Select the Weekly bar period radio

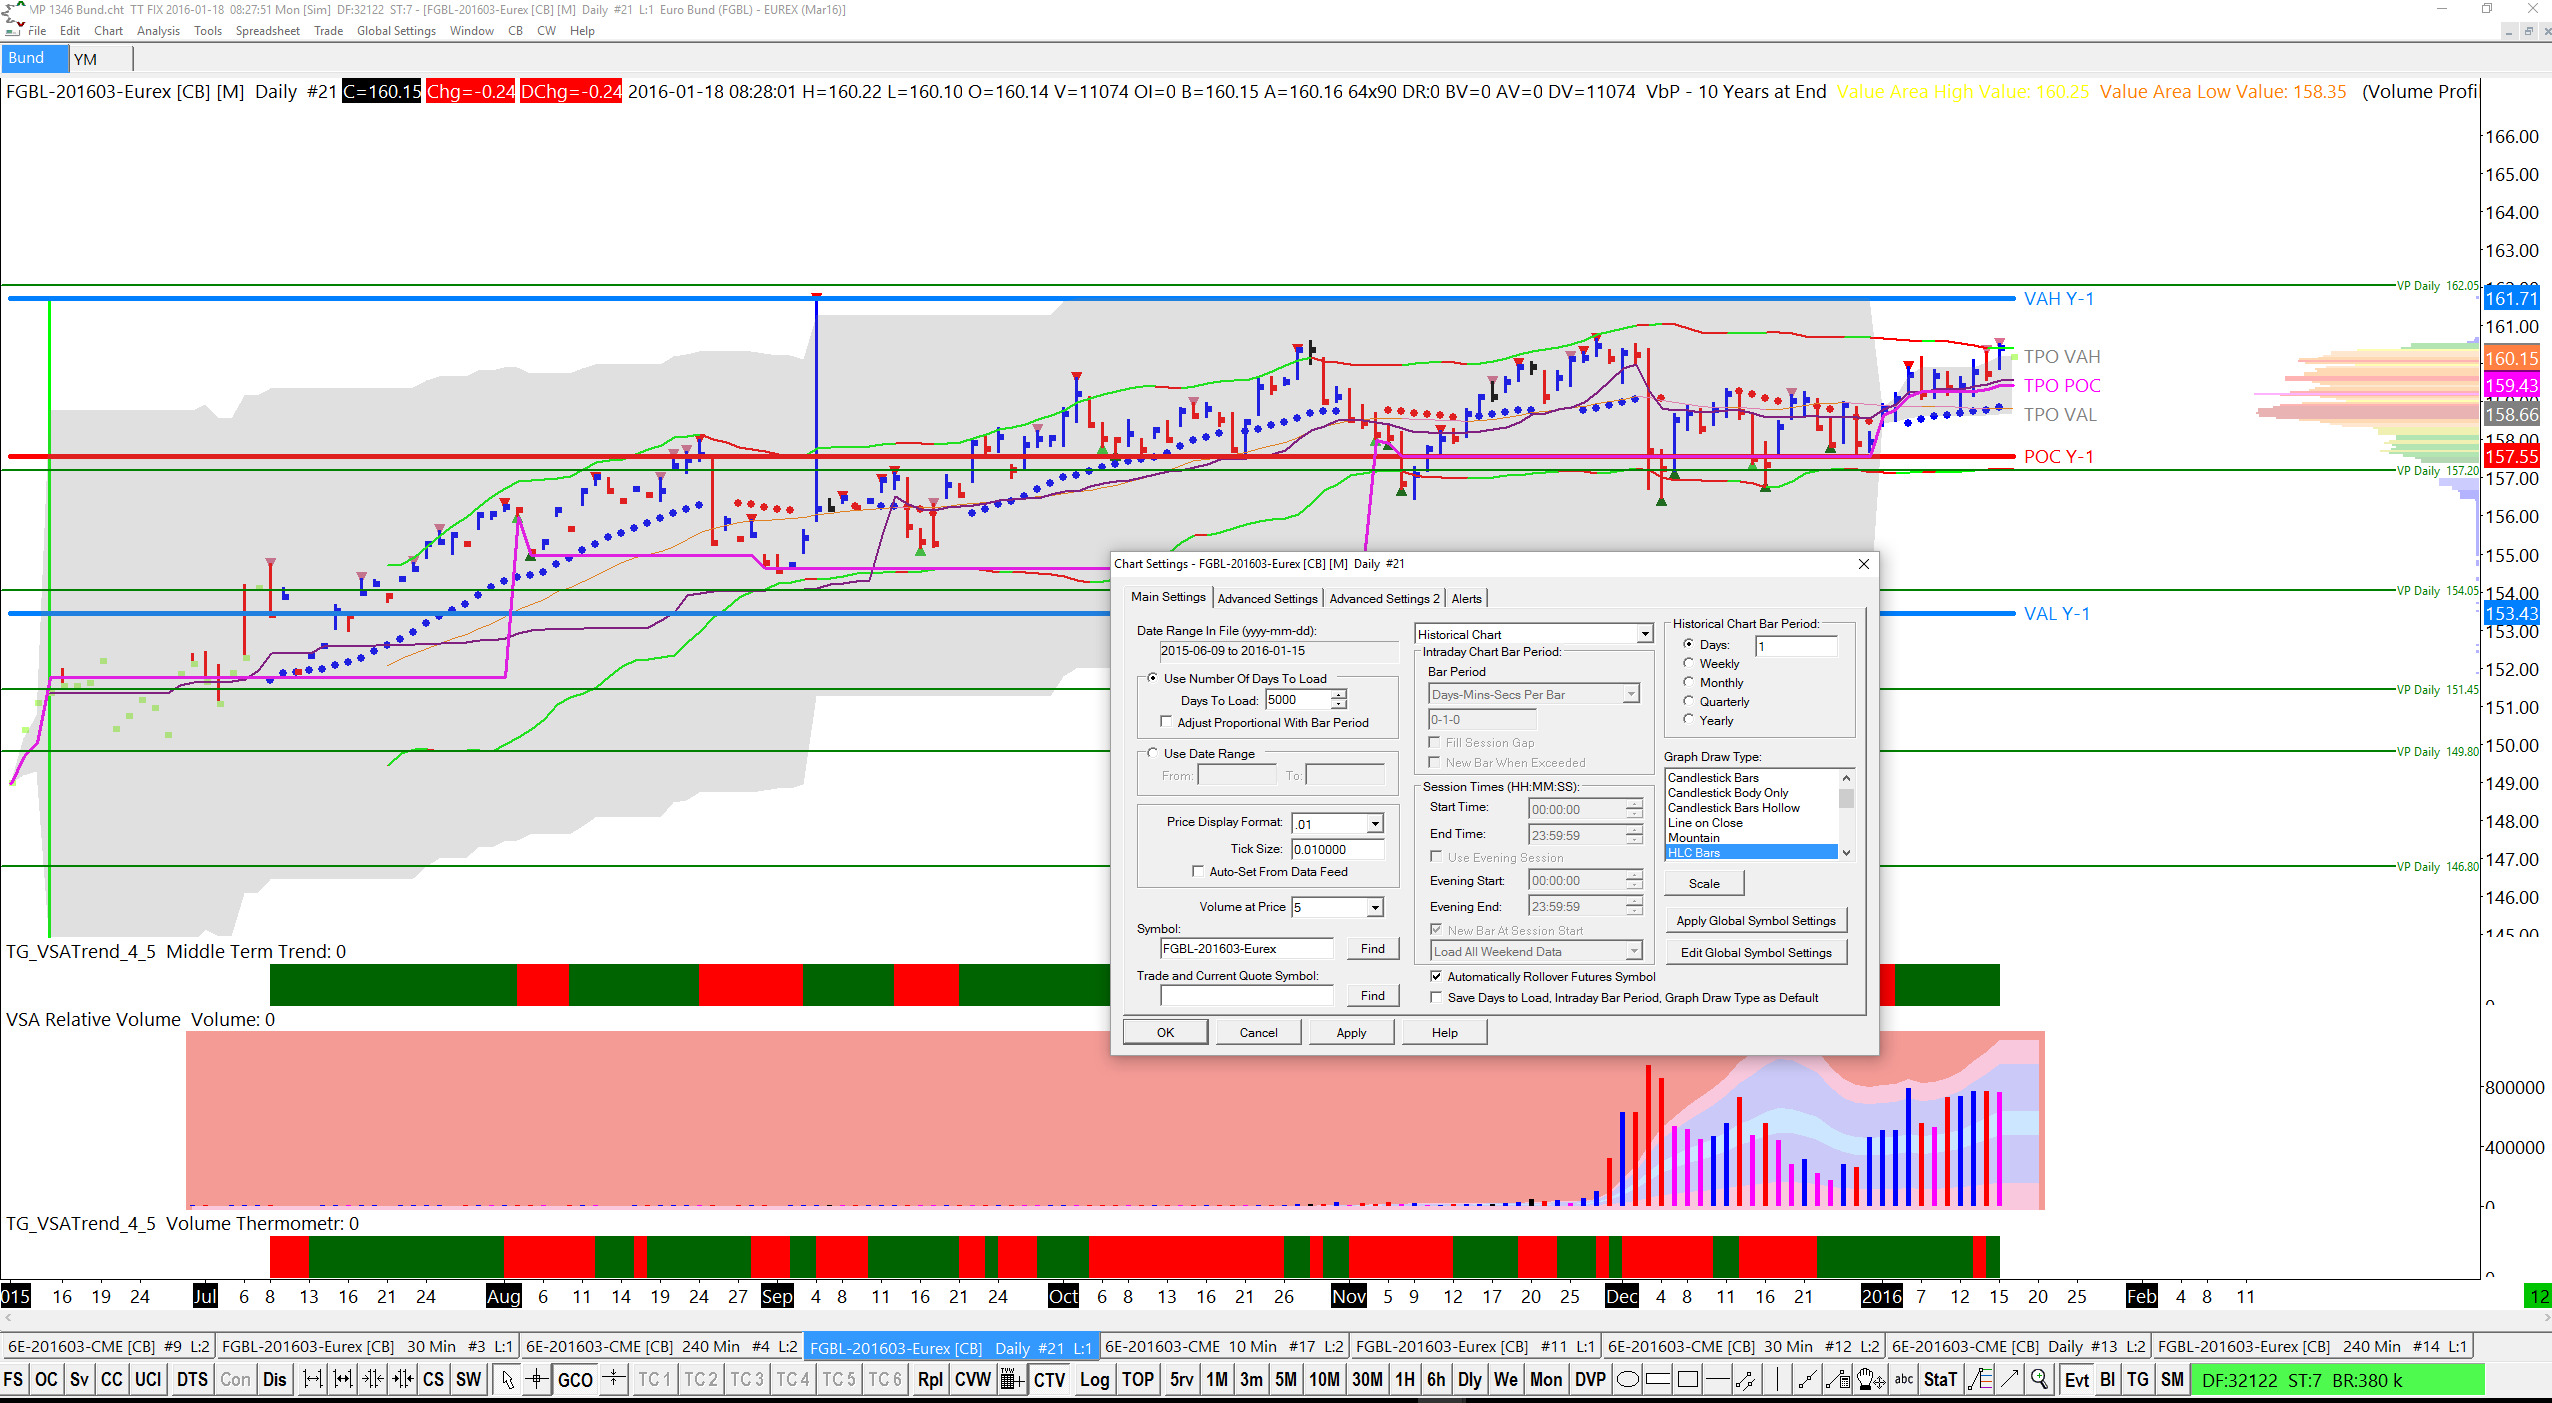(1689, 663)
